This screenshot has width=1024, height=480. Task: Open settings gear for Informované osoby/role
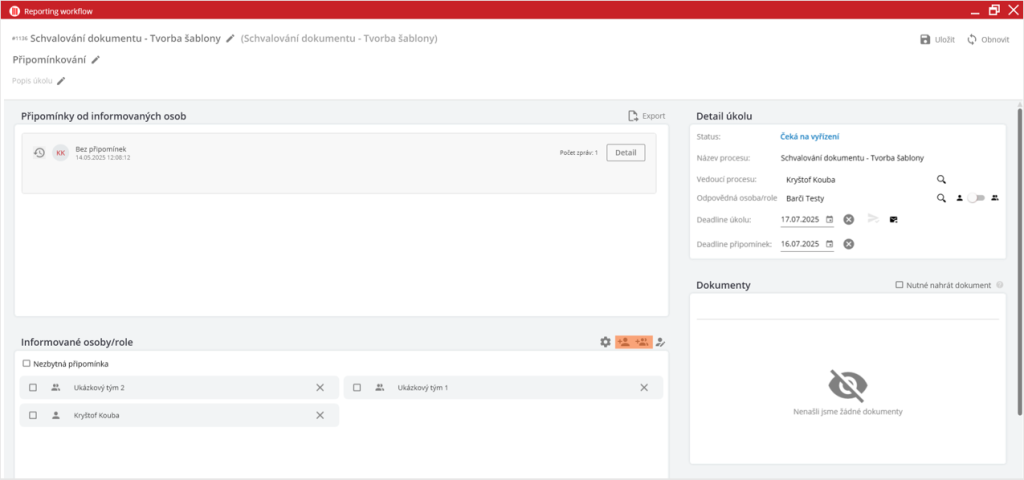click(x=605, y=342)
